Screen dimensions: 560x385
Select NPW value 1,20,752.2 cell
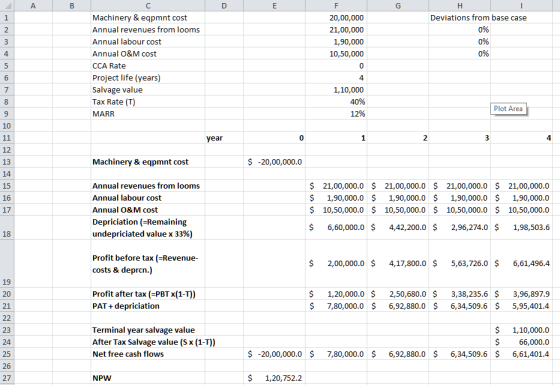[x=274, y=378]
